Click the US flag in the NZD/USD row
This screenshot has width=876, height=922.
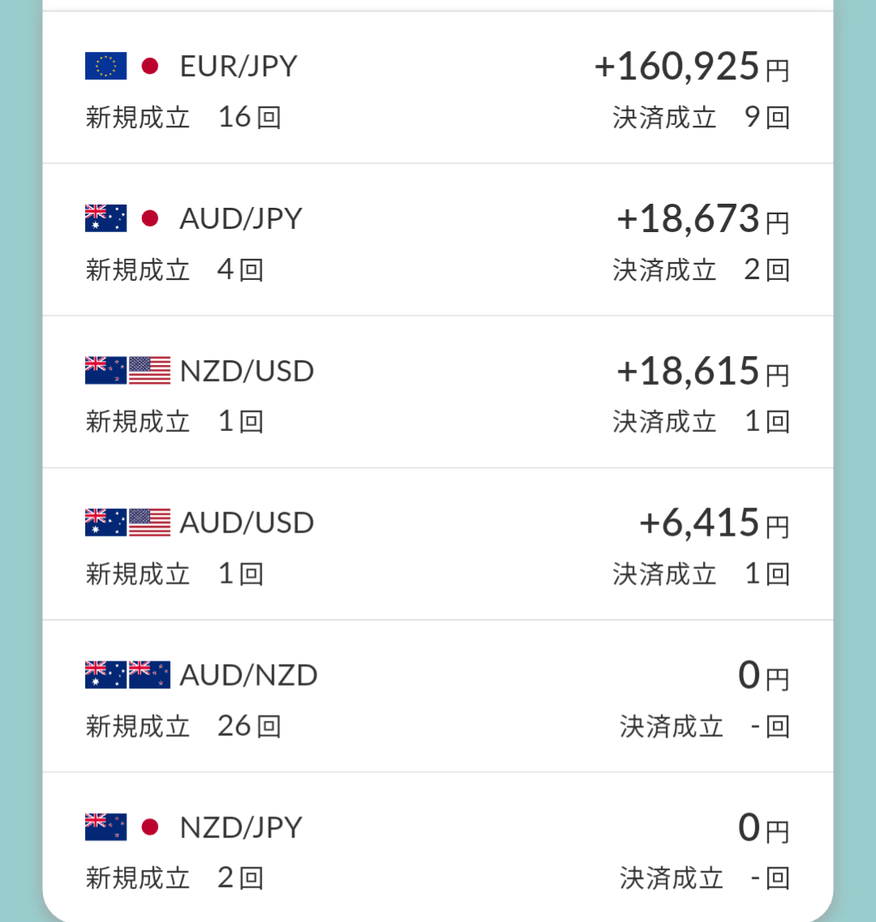pos(150,371)
